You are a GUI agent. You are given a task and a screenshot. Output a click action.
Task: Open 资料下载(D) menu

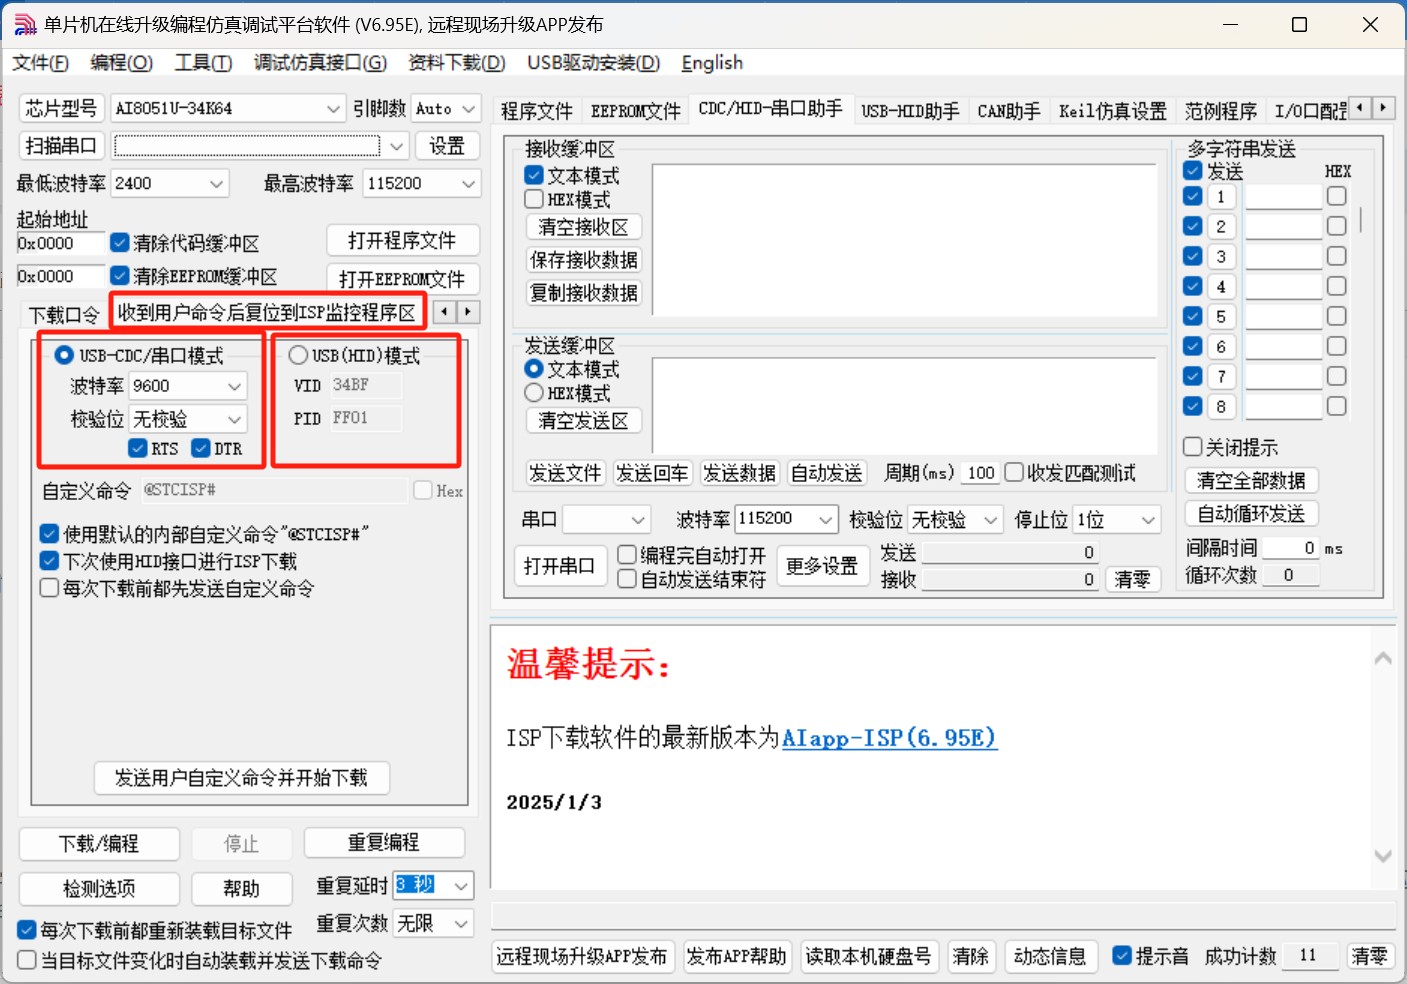coord(456,63)
